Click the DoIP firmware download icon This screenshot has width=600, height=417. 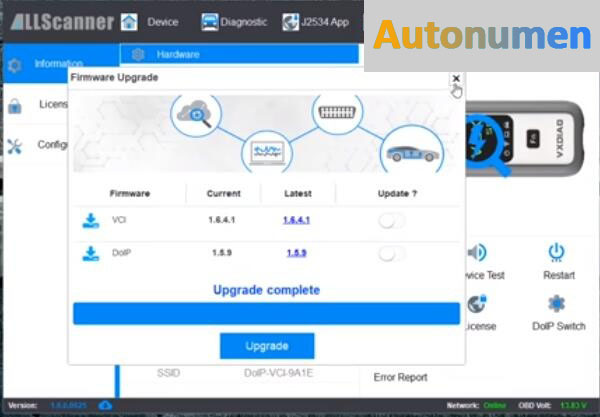click(x=91, y=254)
